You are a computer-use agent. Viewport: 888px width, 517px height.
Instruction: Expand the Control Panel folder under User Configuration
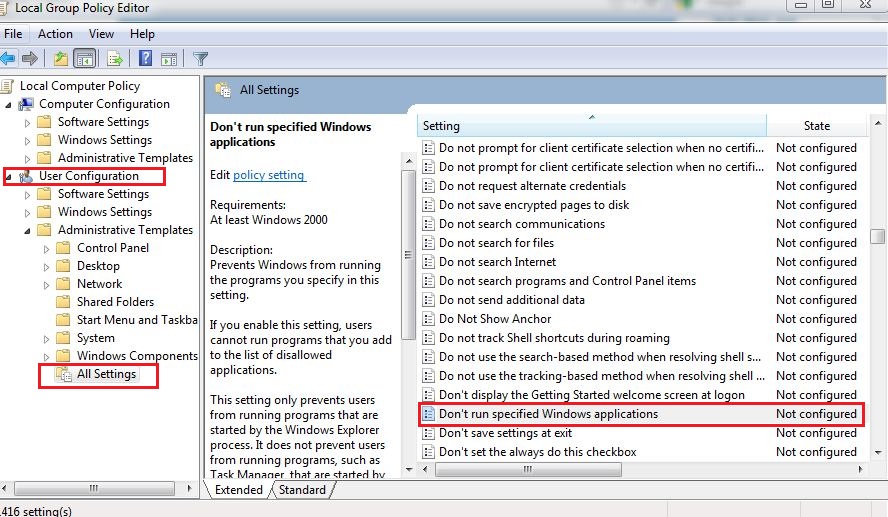pos(46,248)
